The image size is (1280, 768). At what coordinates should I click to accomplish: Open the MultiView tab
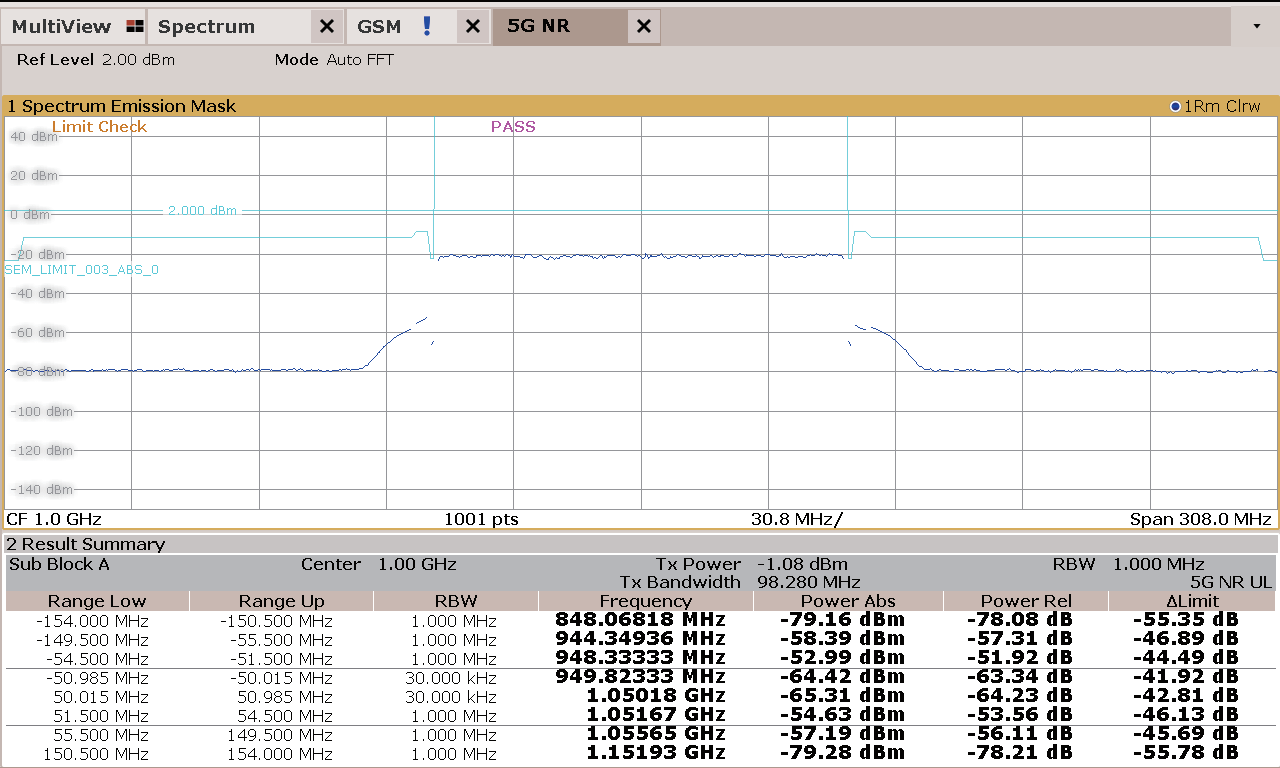75,26
